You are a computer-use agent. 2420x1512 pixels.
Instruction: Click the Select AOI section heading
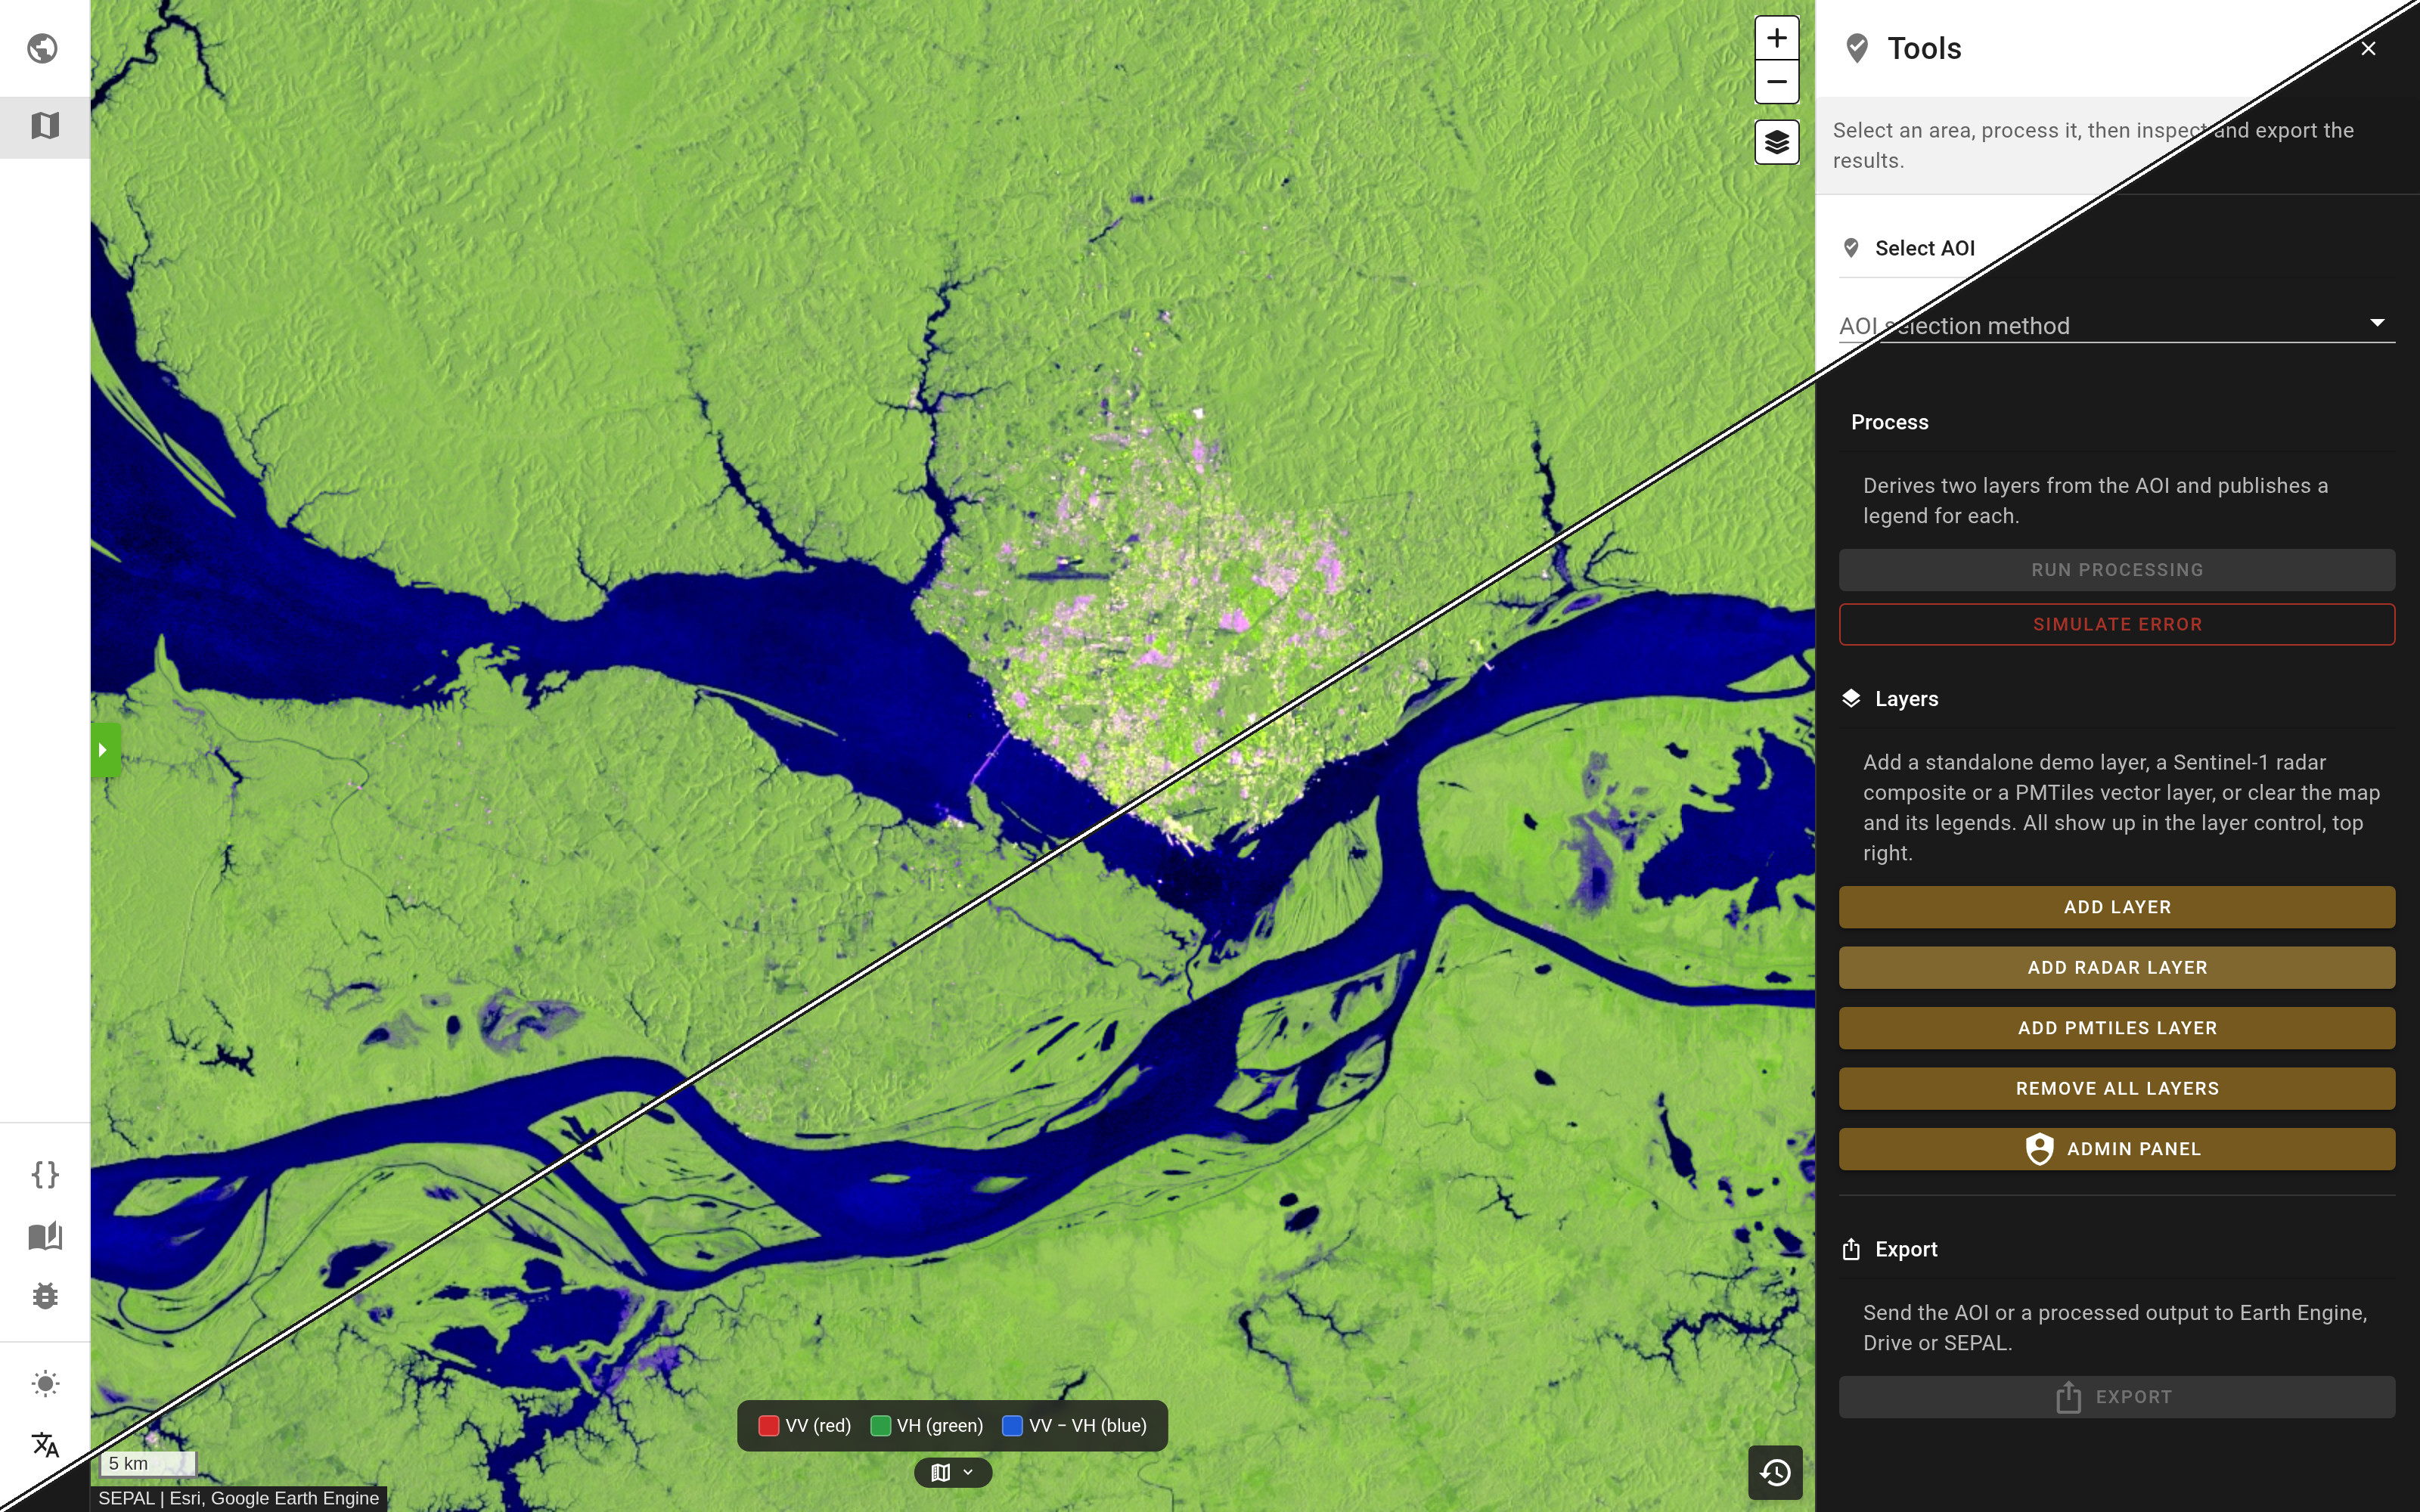click(1924, 248)
